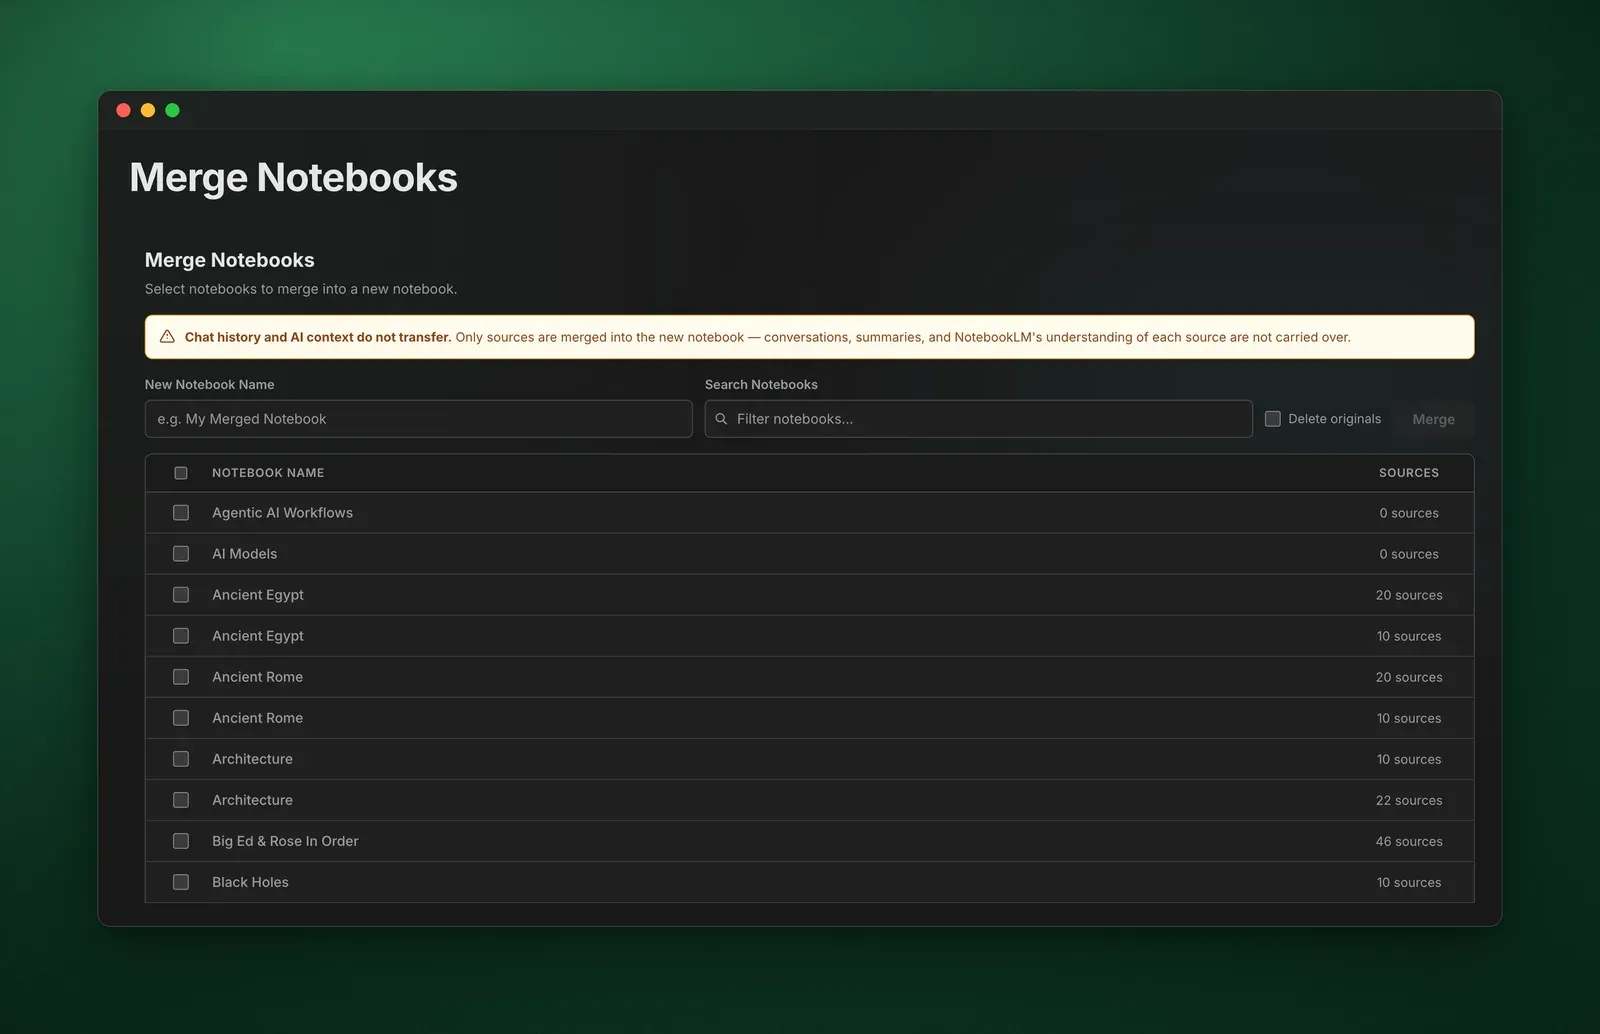The width and height of the screenshot is (1600, 1034).
Task: Select the Ancient Egypt checkbox with 20 sources
Action: coord(181,595)
